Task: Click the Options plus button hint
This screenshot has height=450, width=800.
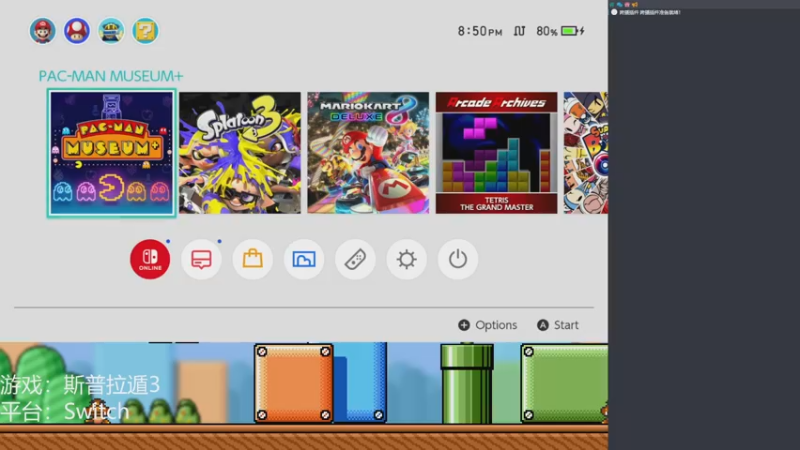Action: point(488,325)
